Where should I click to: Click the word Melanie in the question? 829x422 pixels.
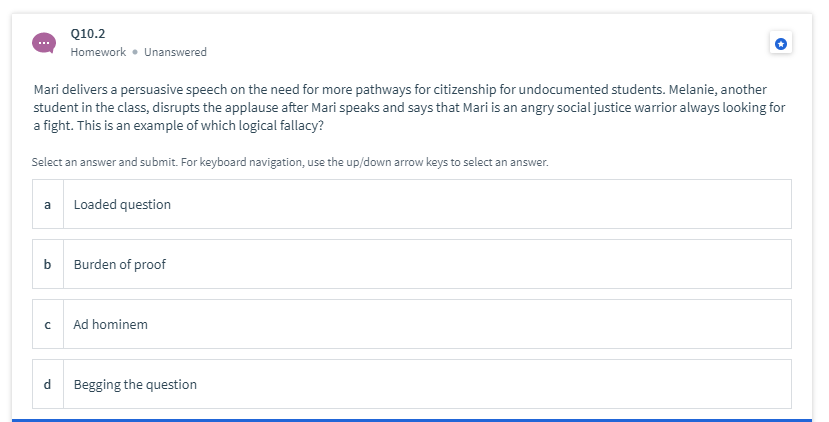692,89
